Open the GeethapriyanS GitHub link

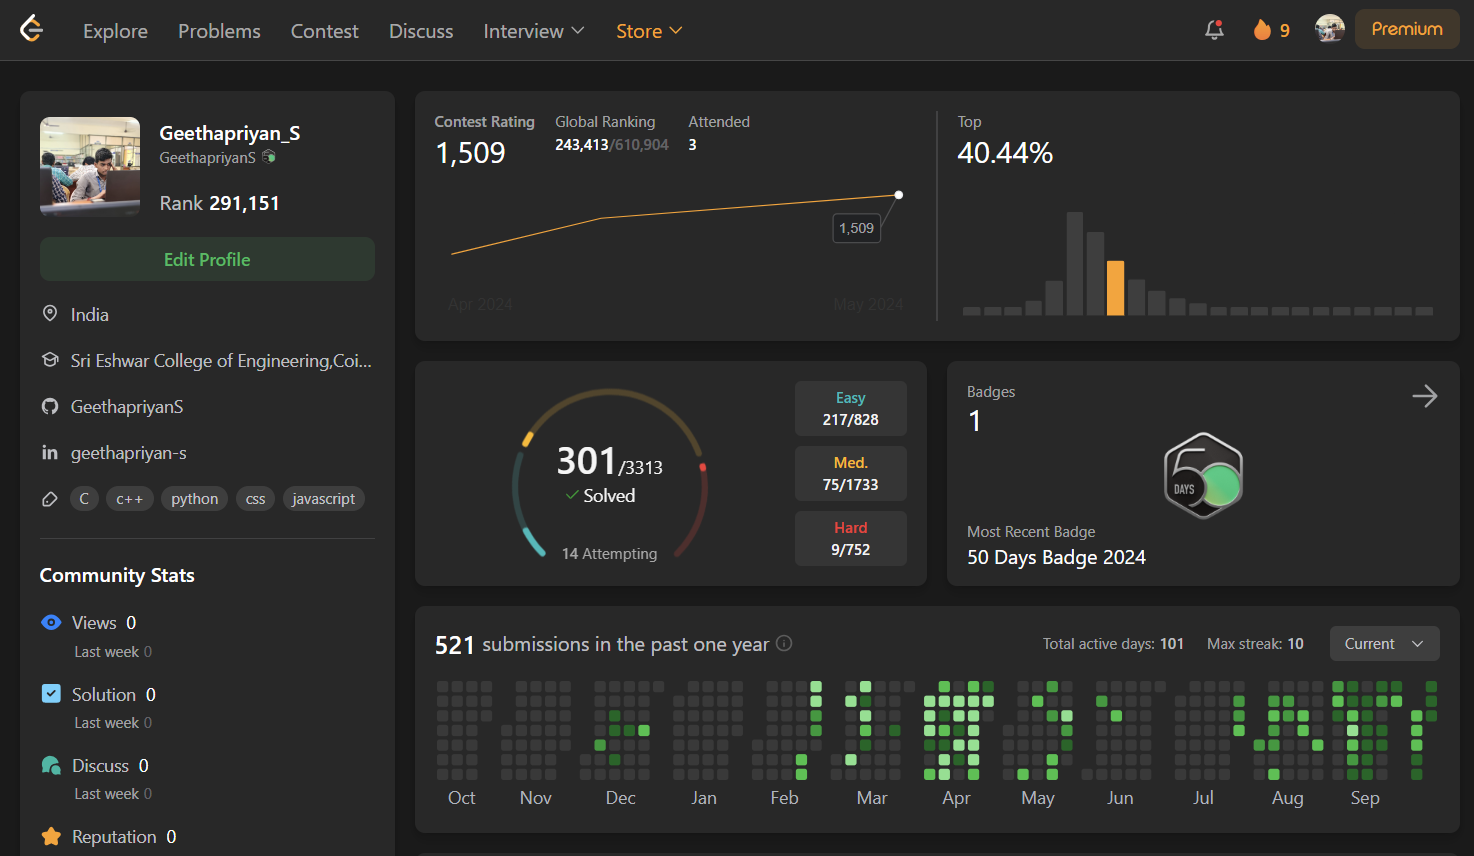pos(127,406)
